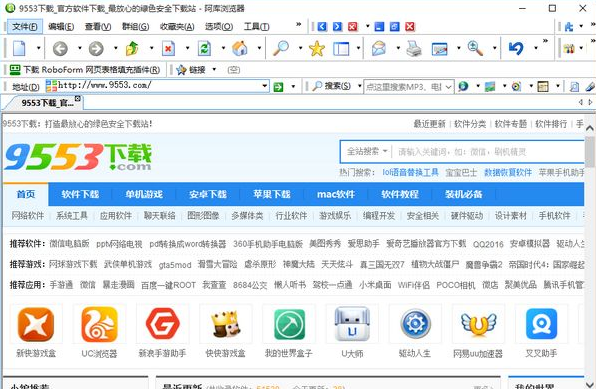Open favorites with the yellow star icon

tap(317, 49)
